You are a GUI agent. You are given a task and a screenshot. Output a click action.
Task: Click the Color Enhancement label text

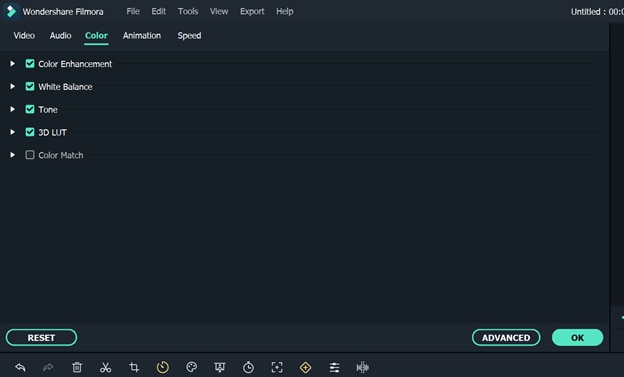pyautogui.click(x=75, y=64)
